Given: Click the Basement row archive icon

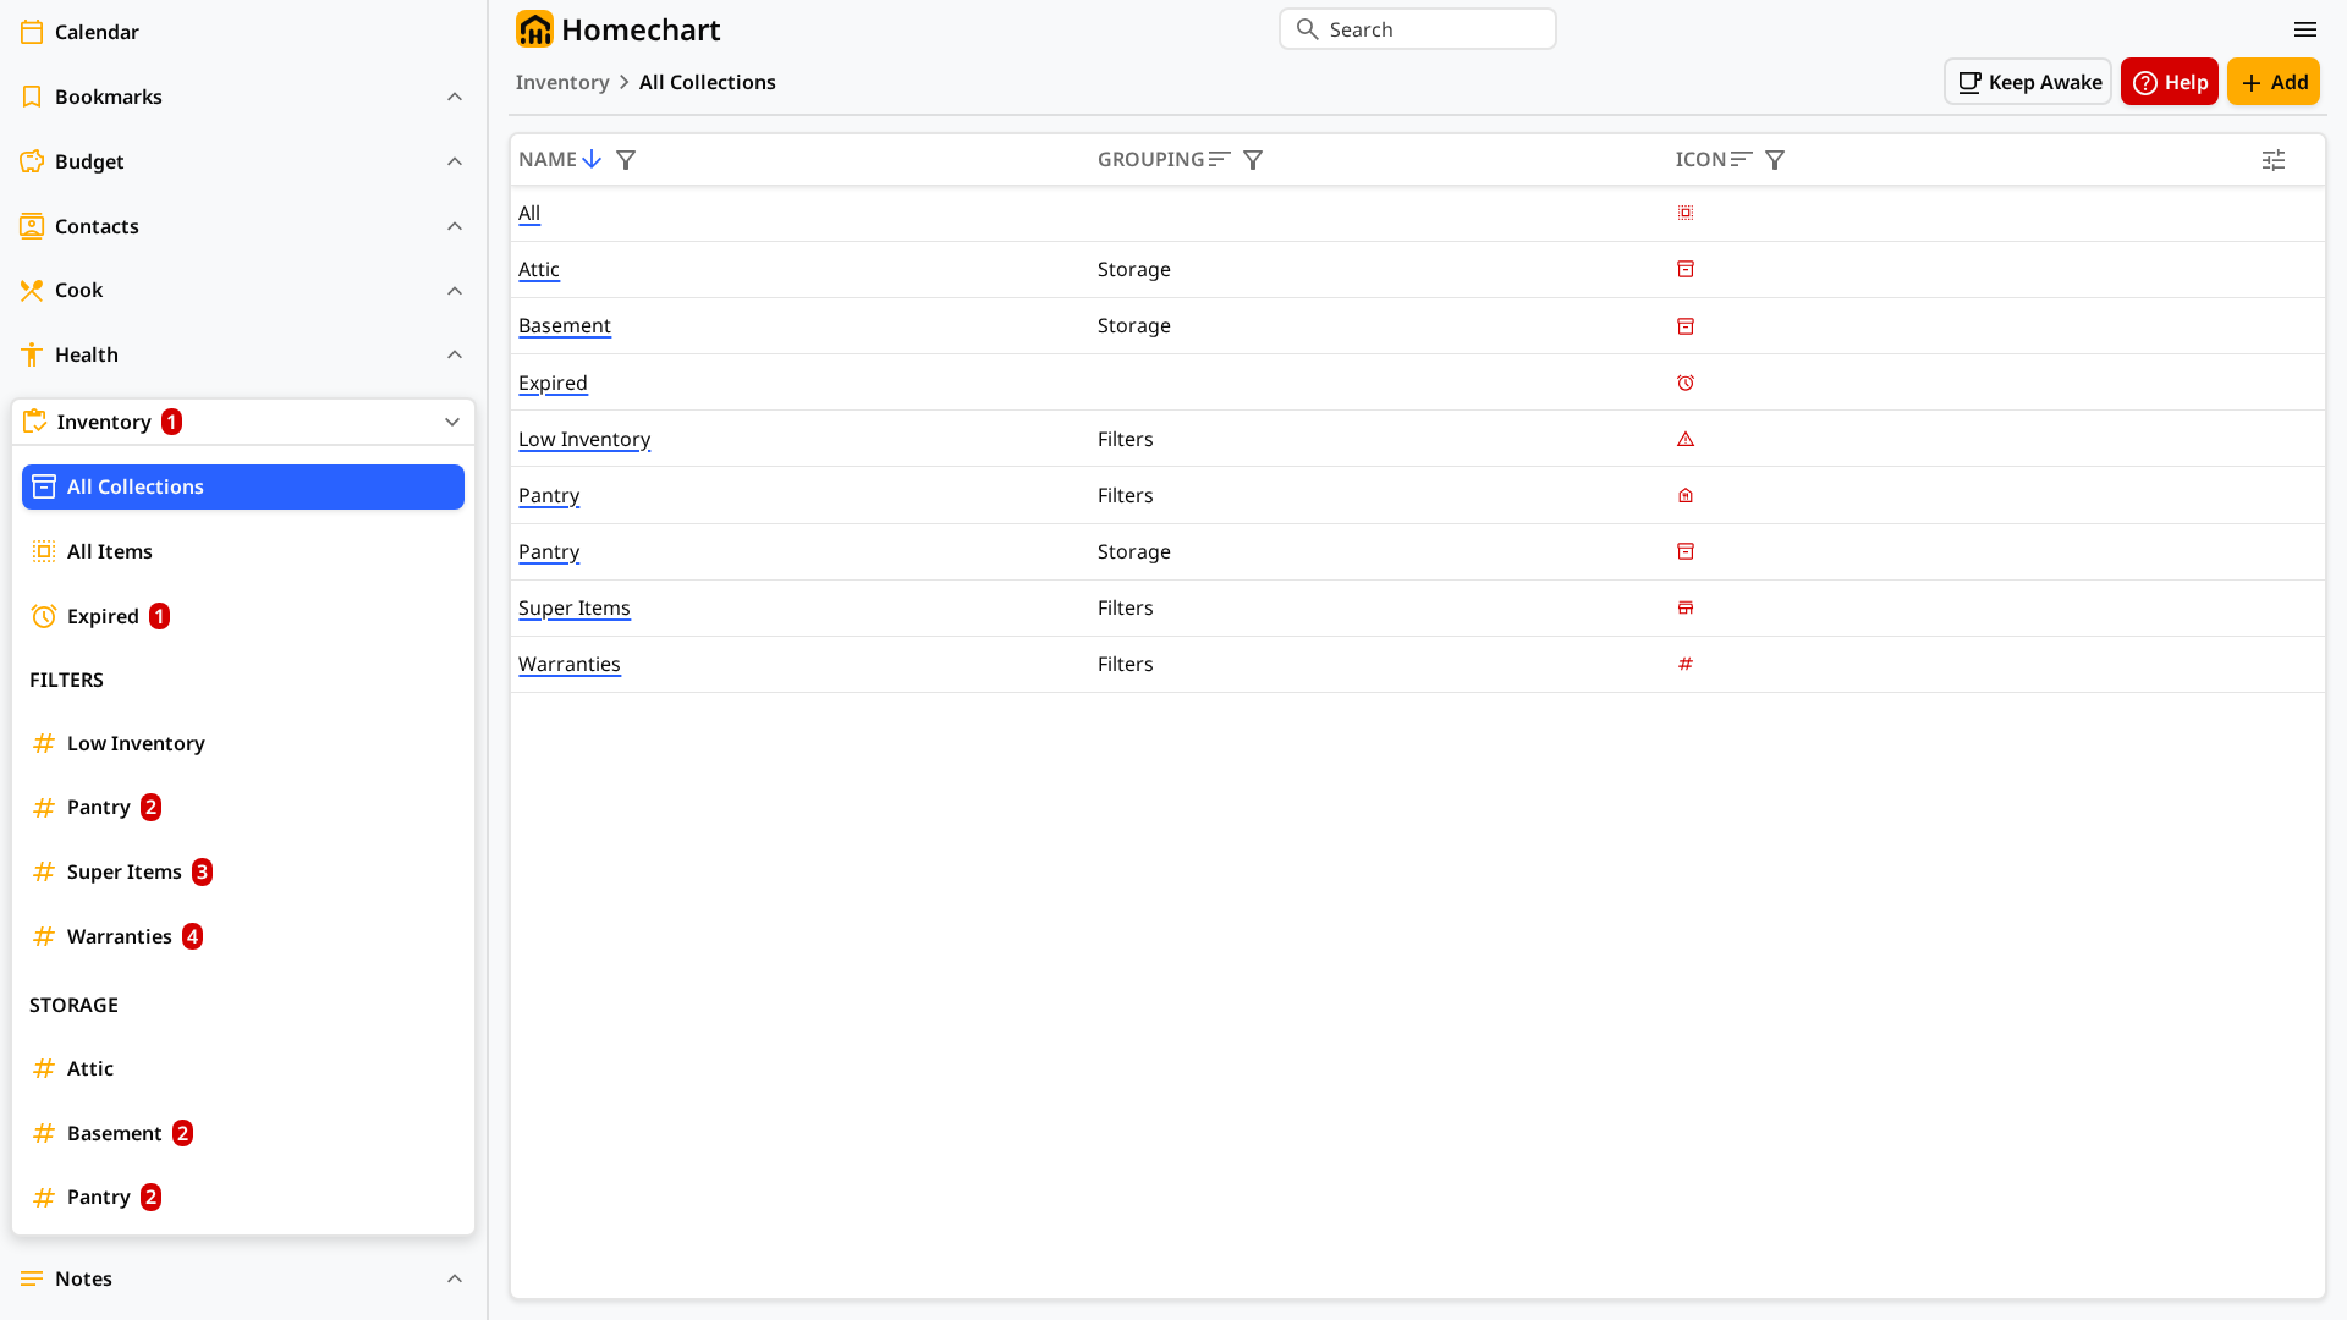Looking at the screenshot, I should pyautogui.click(x=1685, y=326).
